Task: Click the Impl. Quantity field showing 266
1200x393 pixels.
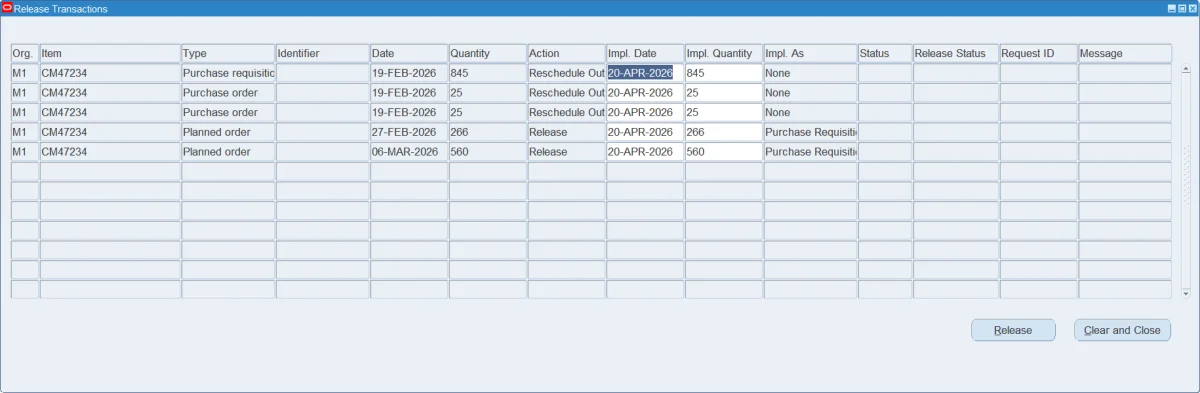Action: pos(724,132)
